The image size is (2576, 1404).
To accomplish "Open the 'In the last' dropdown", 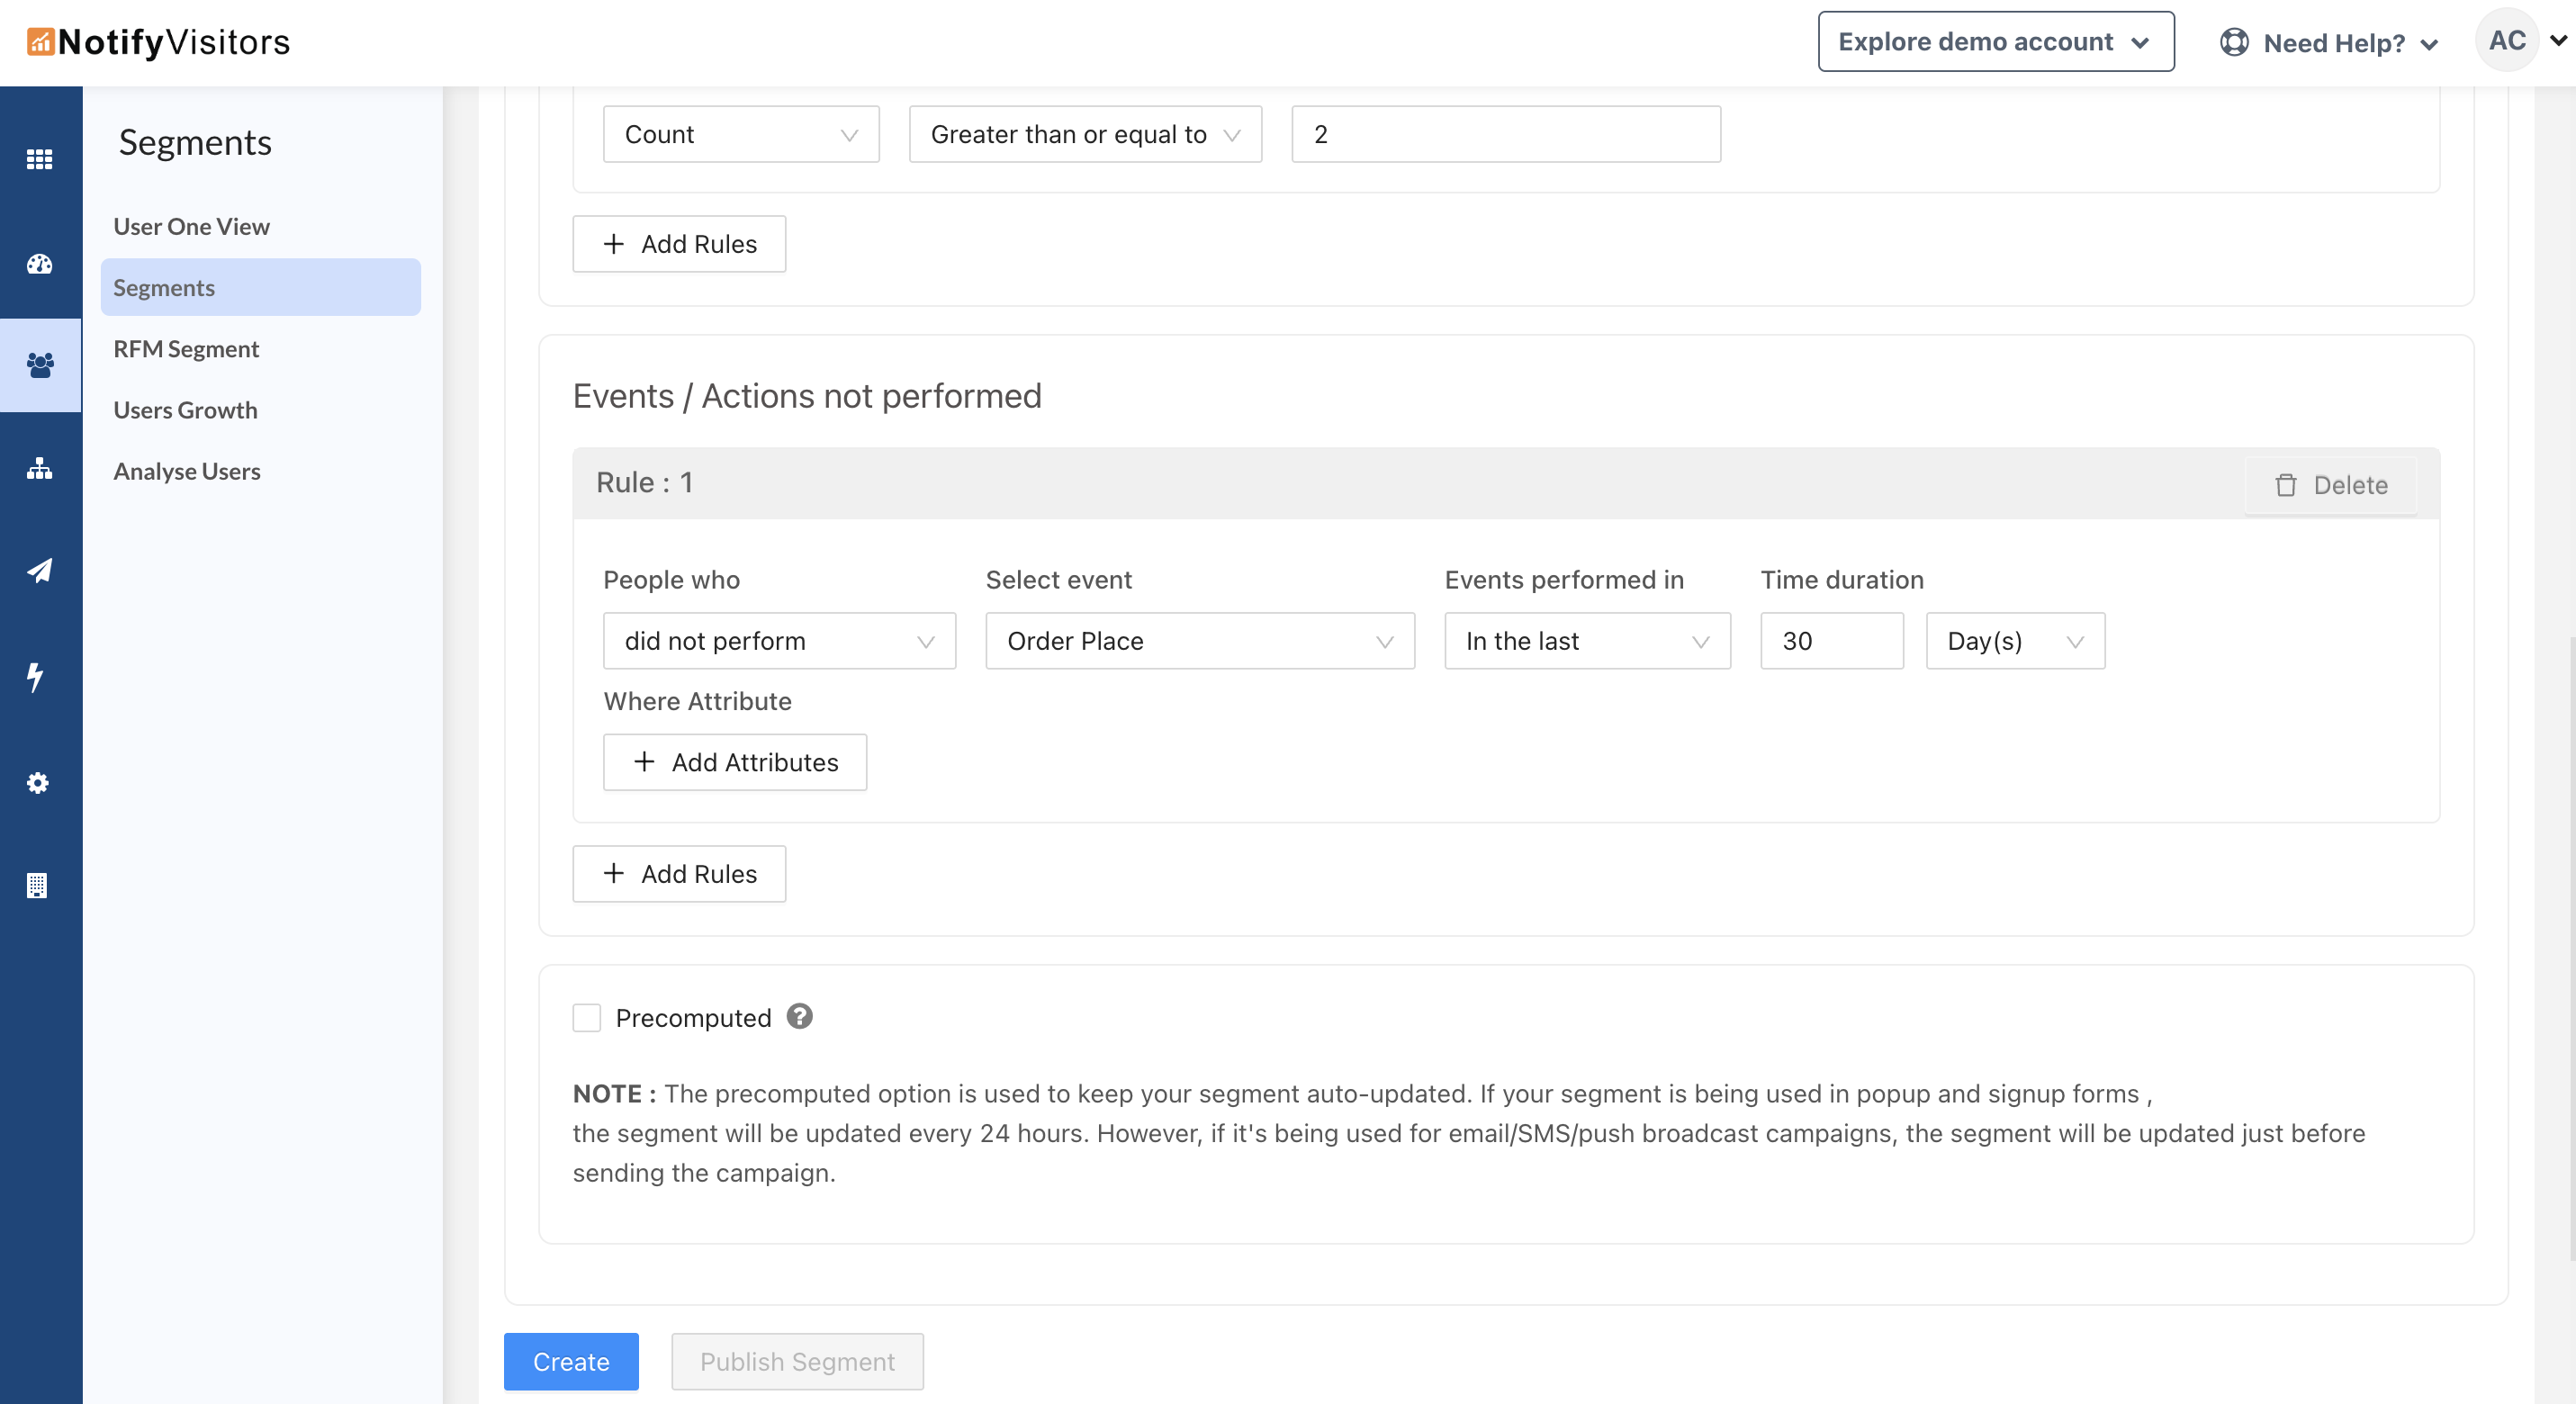I will (x=1586, y=641).
